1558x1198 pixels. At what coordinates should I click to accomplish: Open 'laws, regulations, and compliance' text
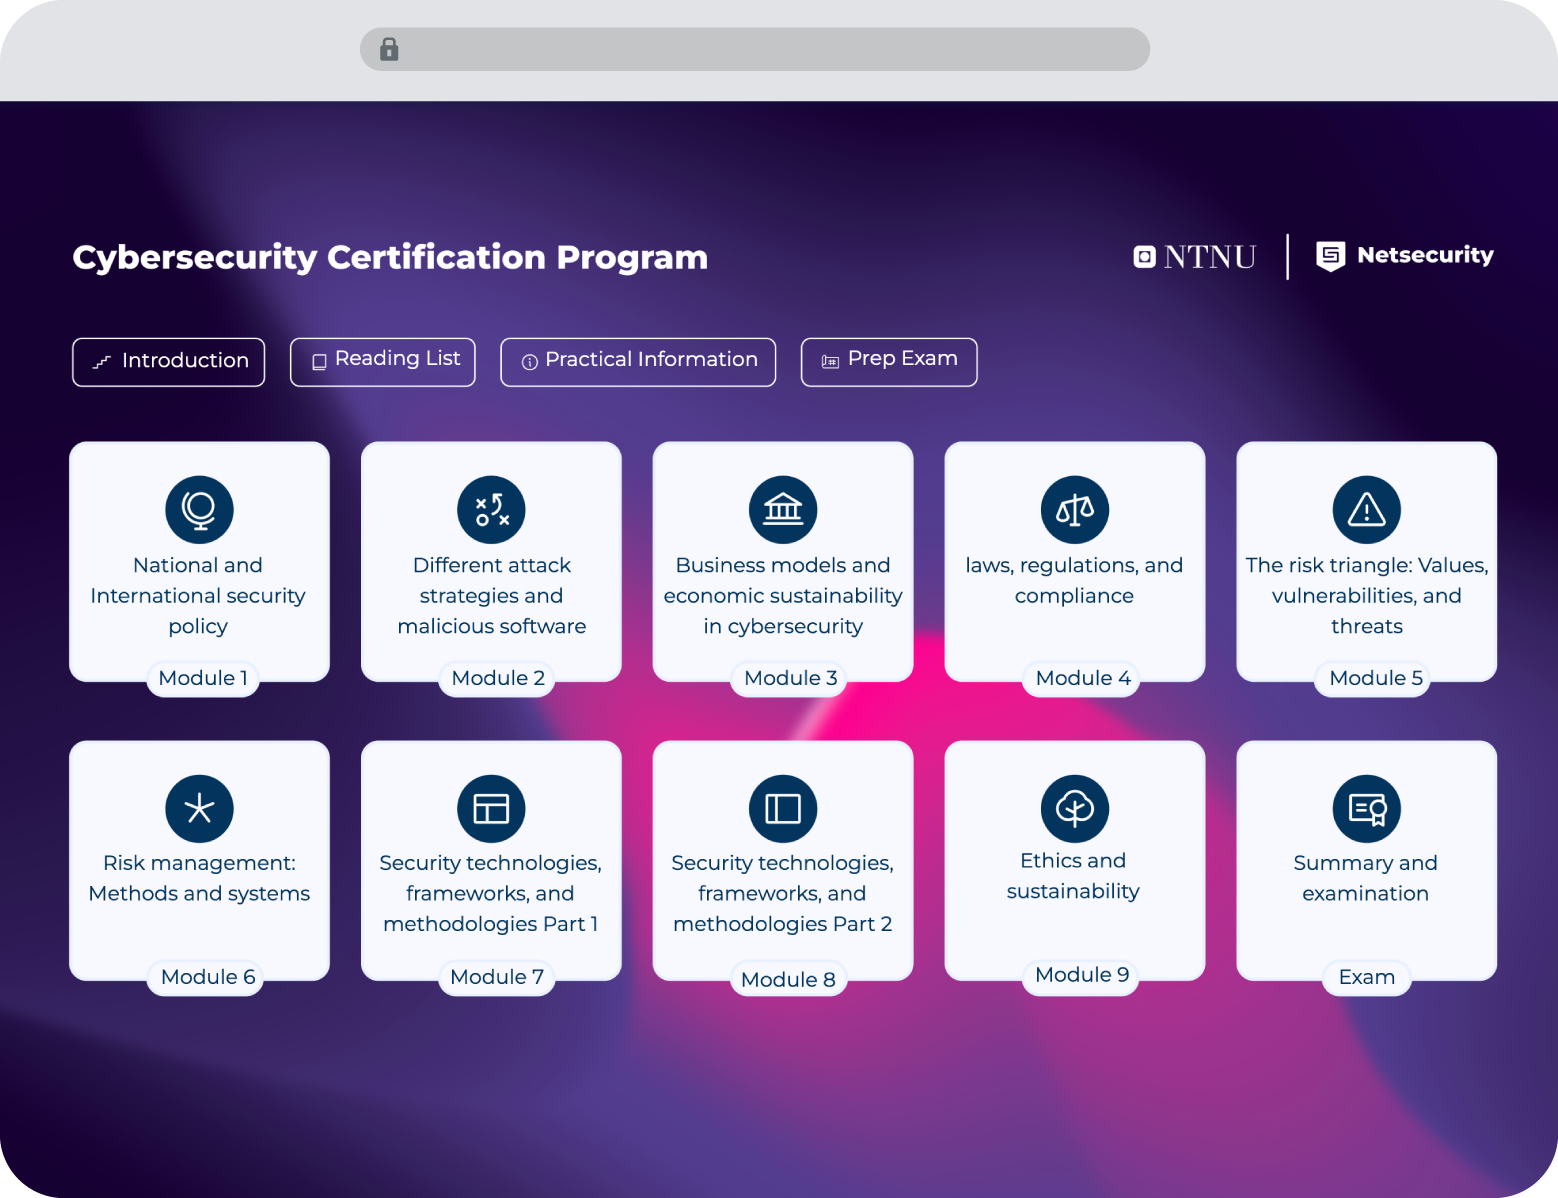click(1074, 581)
